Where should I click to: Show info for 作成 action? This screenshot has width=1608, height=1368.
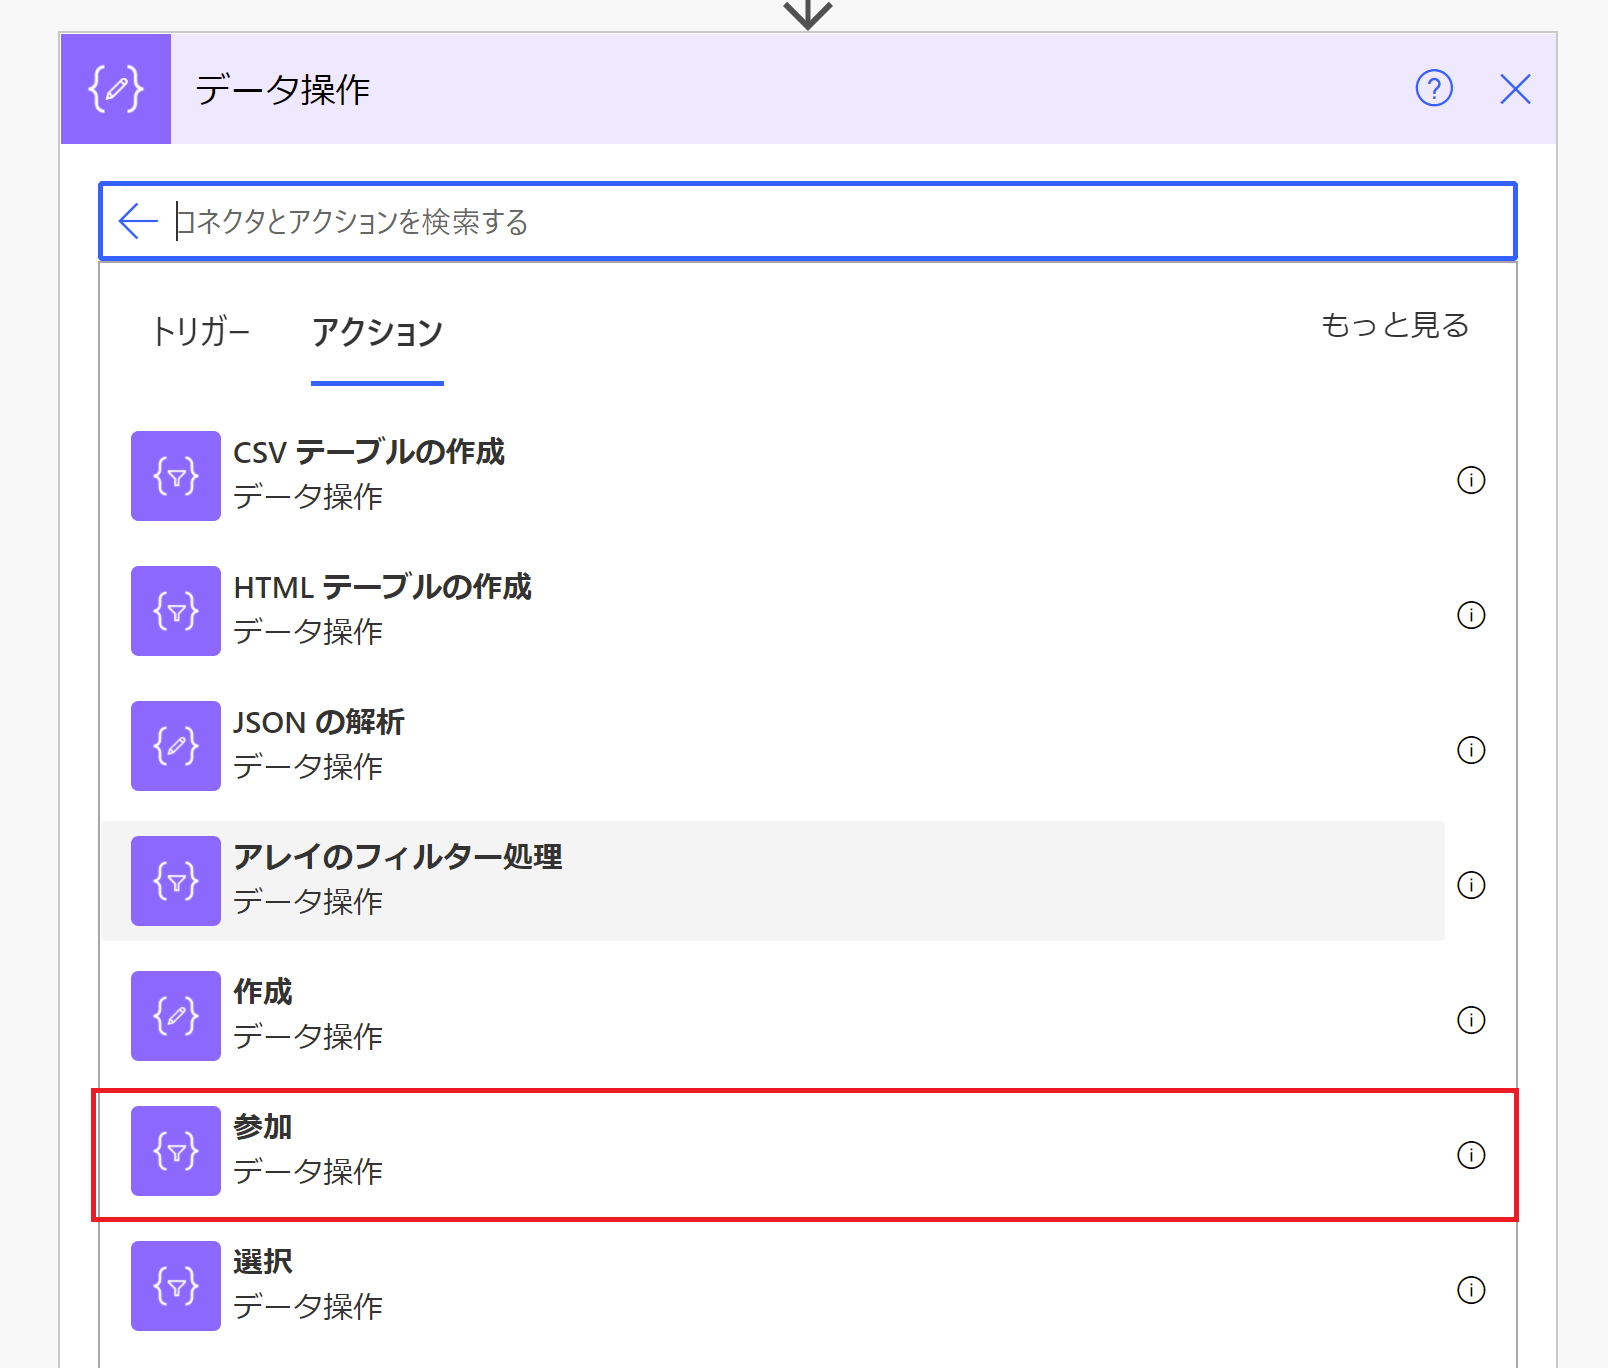[x=1471, y=1020]
